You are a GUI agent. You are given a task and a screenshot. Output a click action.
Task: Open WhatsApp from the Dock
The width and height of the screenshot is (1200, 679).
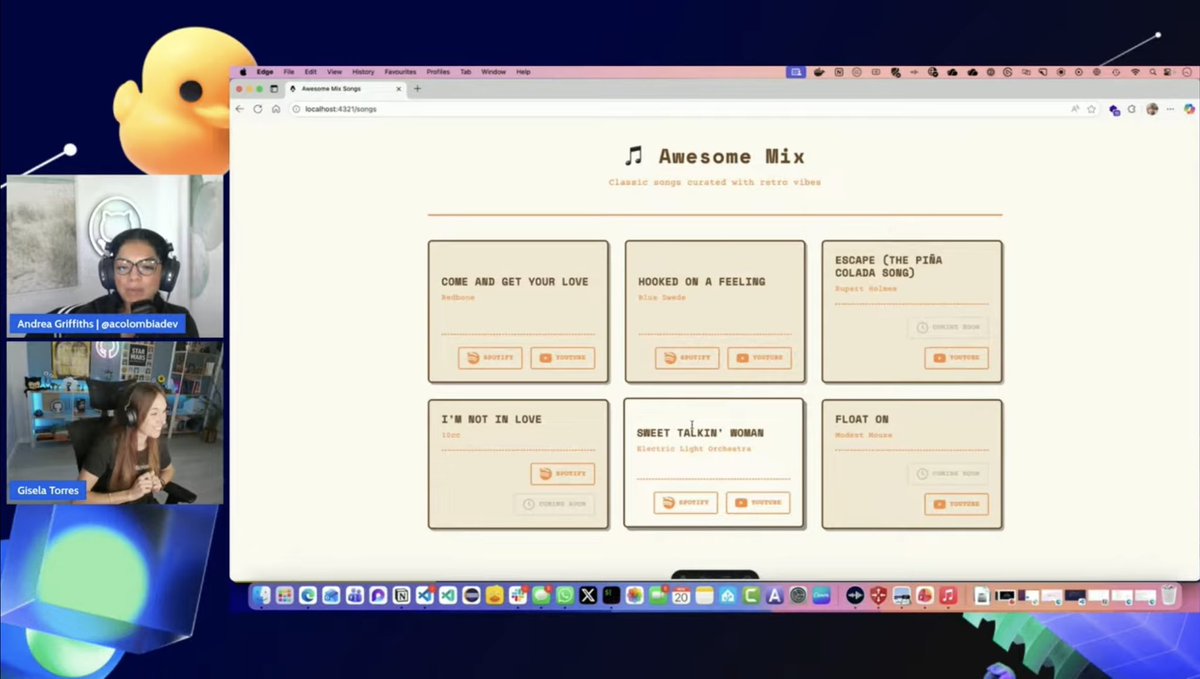coord(564,595)
